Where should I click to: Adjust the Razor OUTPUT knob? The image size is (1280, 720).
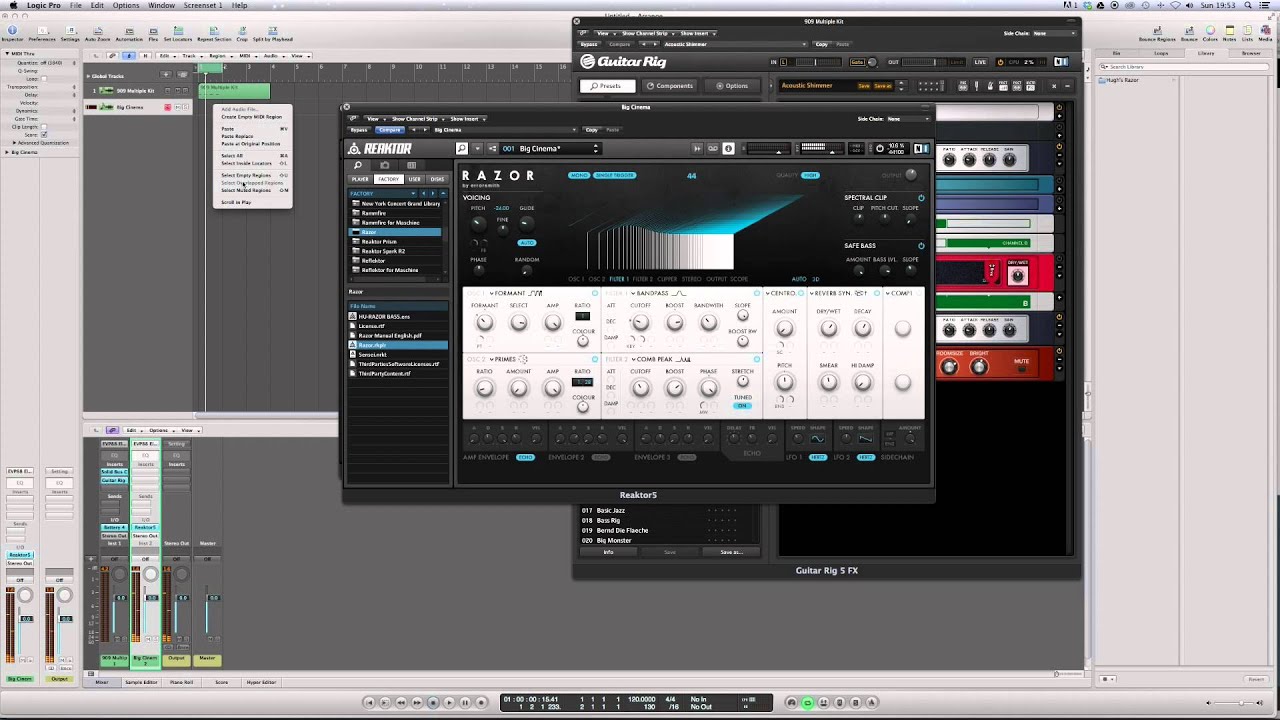coord(911,175)
